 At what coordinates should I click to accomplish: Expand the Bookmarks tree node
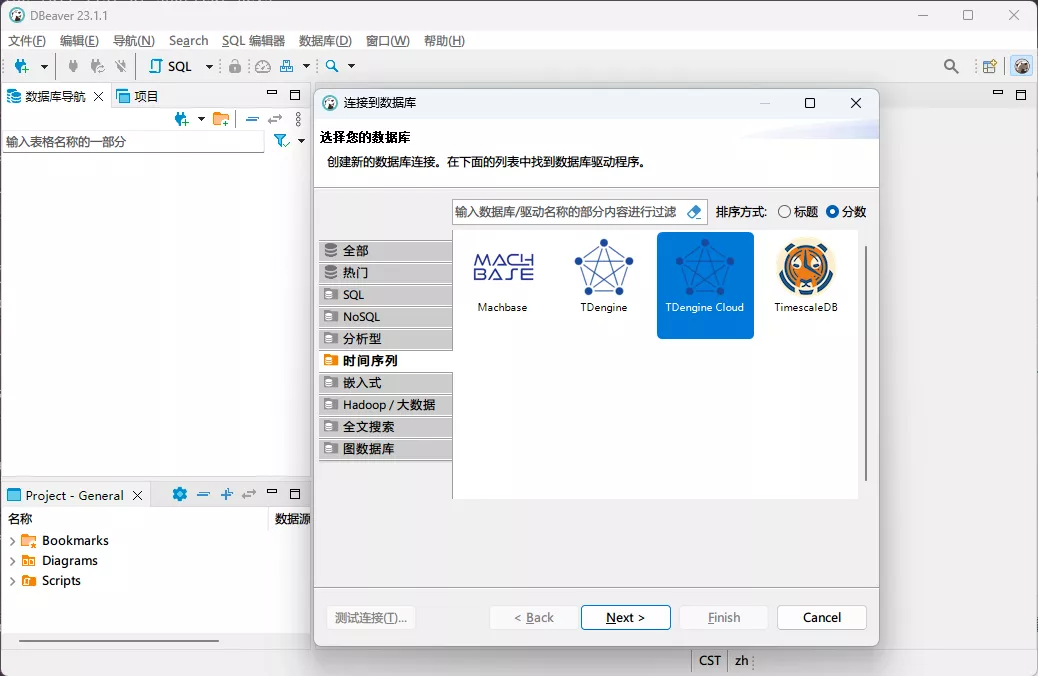[x=12, y=541]
